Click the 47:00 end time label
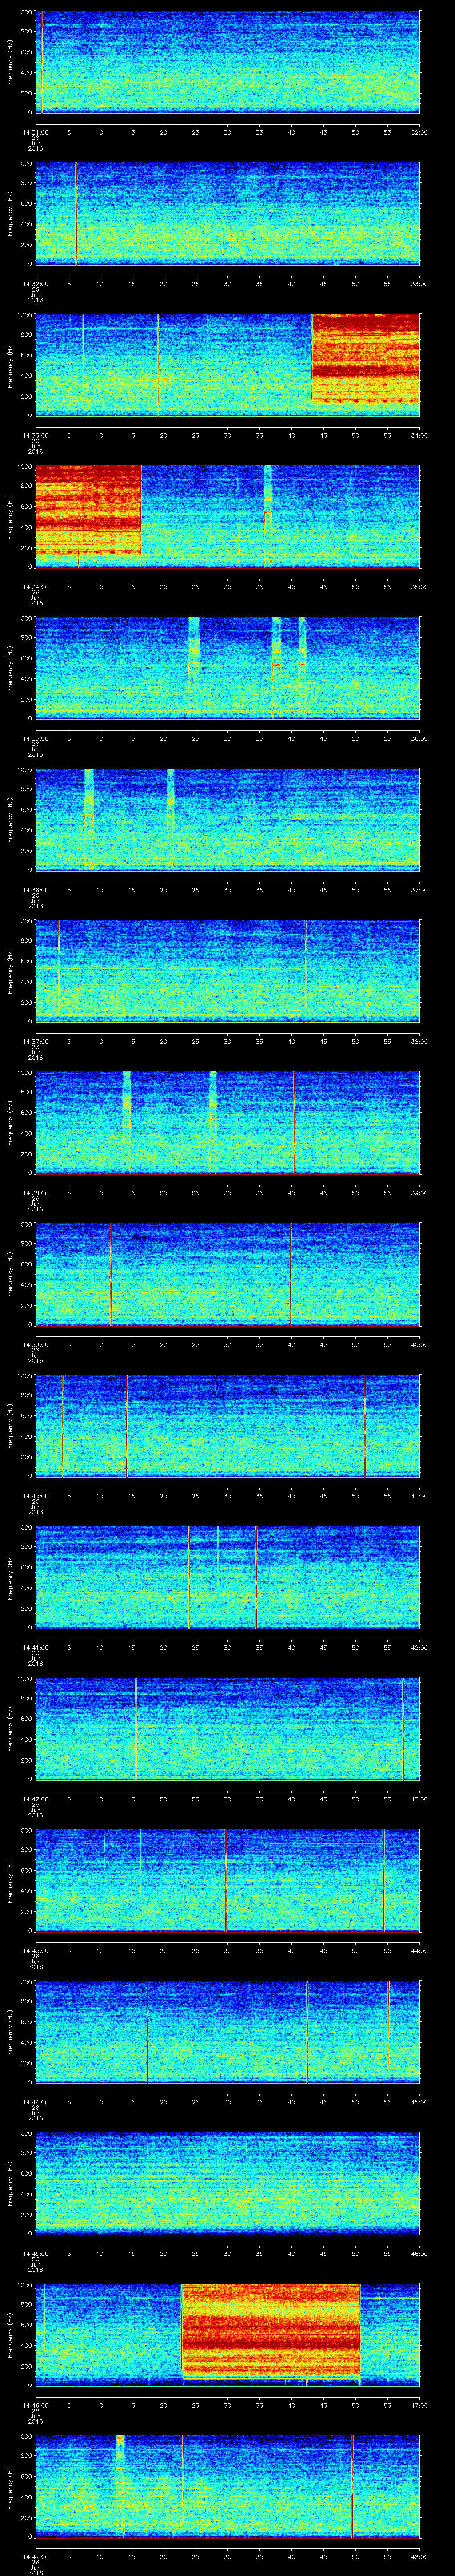The width and height of the screenshot is (455, 2576). (419, 2404)
